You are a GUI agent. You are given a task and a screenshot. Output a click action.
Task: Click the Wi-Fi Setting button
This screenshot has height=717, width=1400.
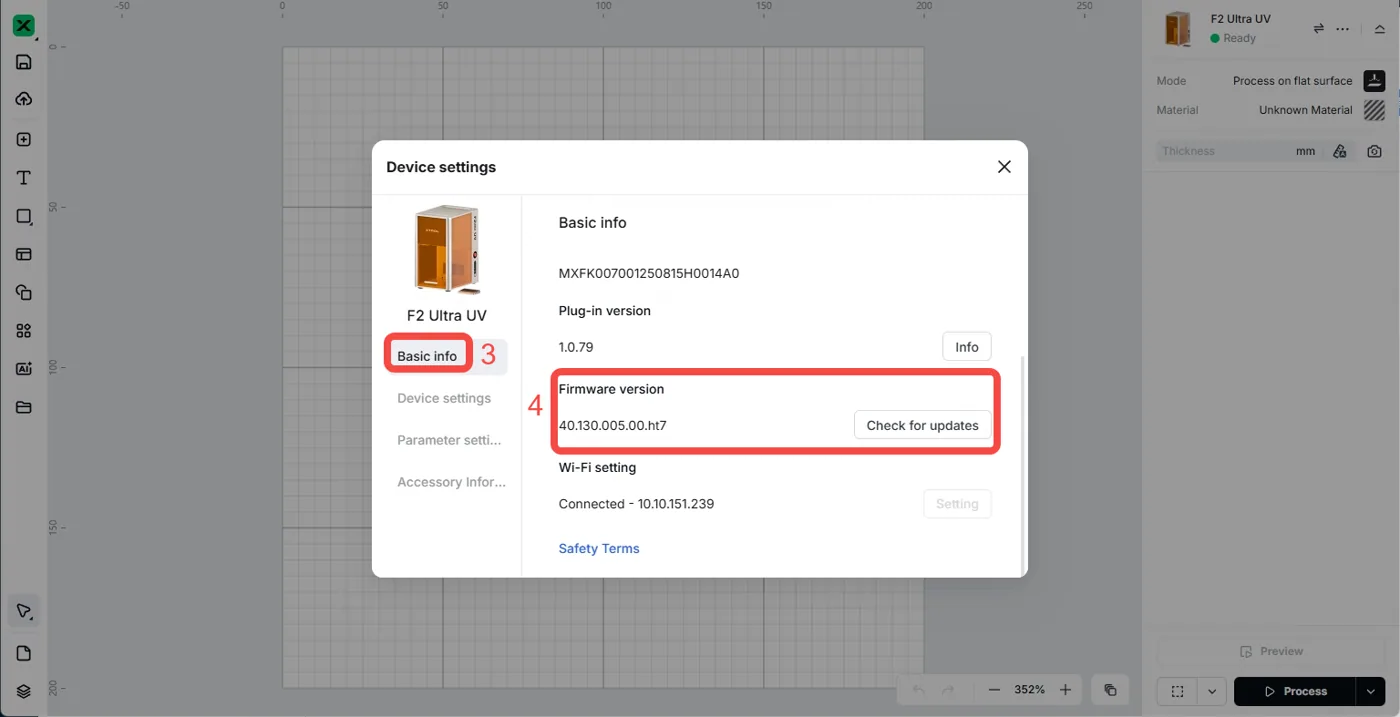tap(957, 504)
